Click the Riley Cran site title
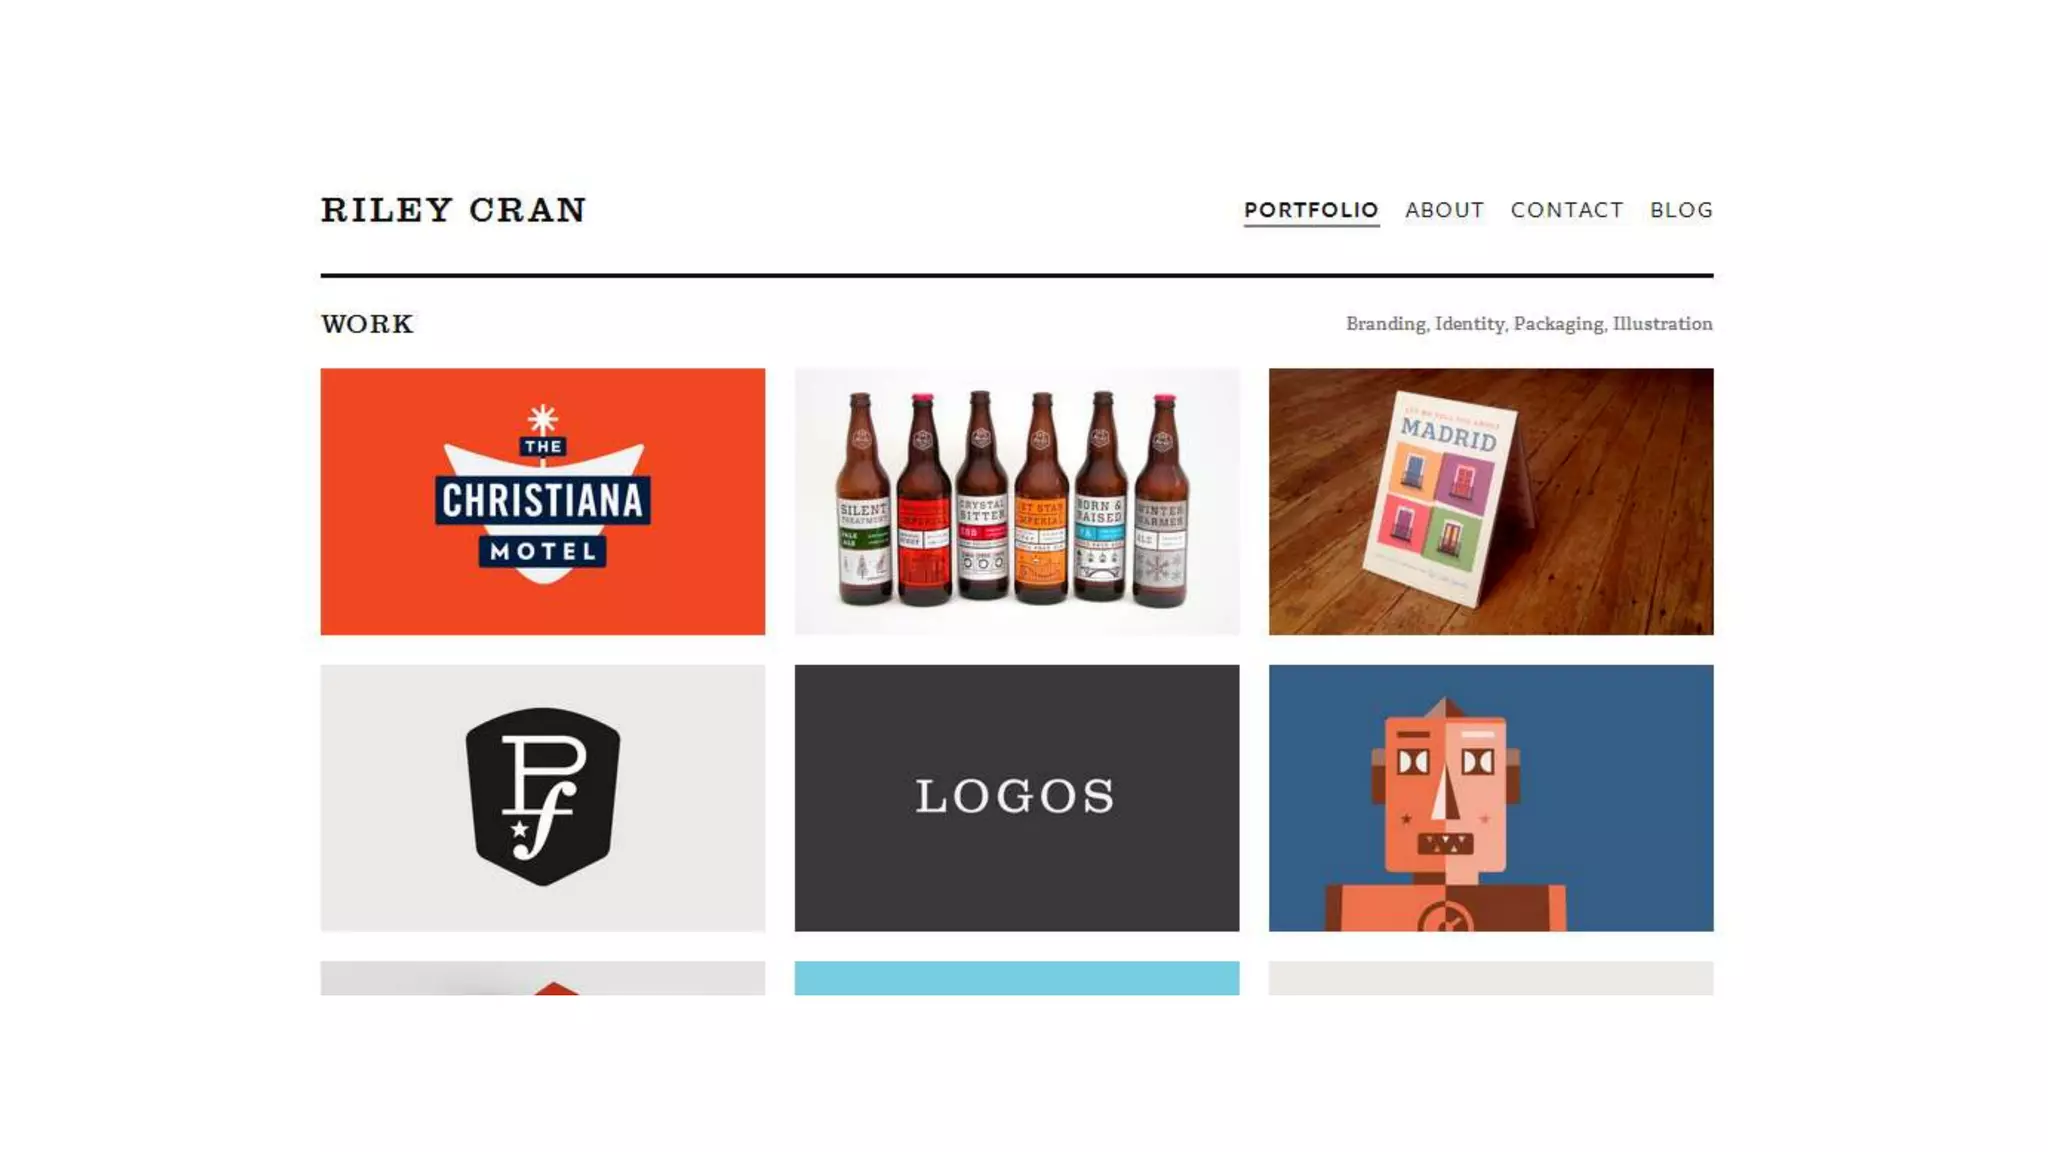Screen dimensions: 2048x1152 [453, 210]
